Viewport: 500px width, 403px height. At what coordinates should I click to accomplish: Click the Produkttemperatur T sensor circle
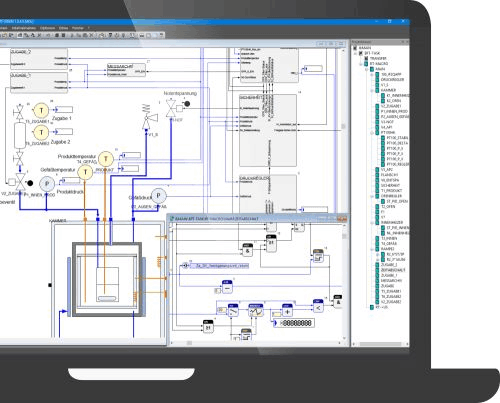click(x=106, y=159)
